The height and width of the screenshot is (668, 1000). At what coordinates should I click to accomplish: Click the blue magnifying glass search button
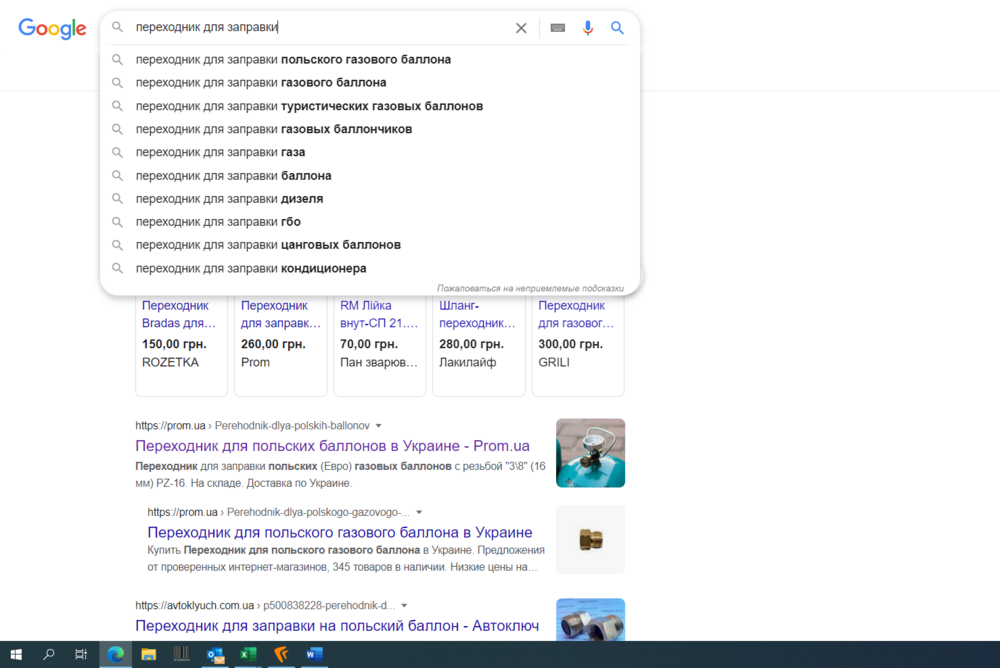617,27
